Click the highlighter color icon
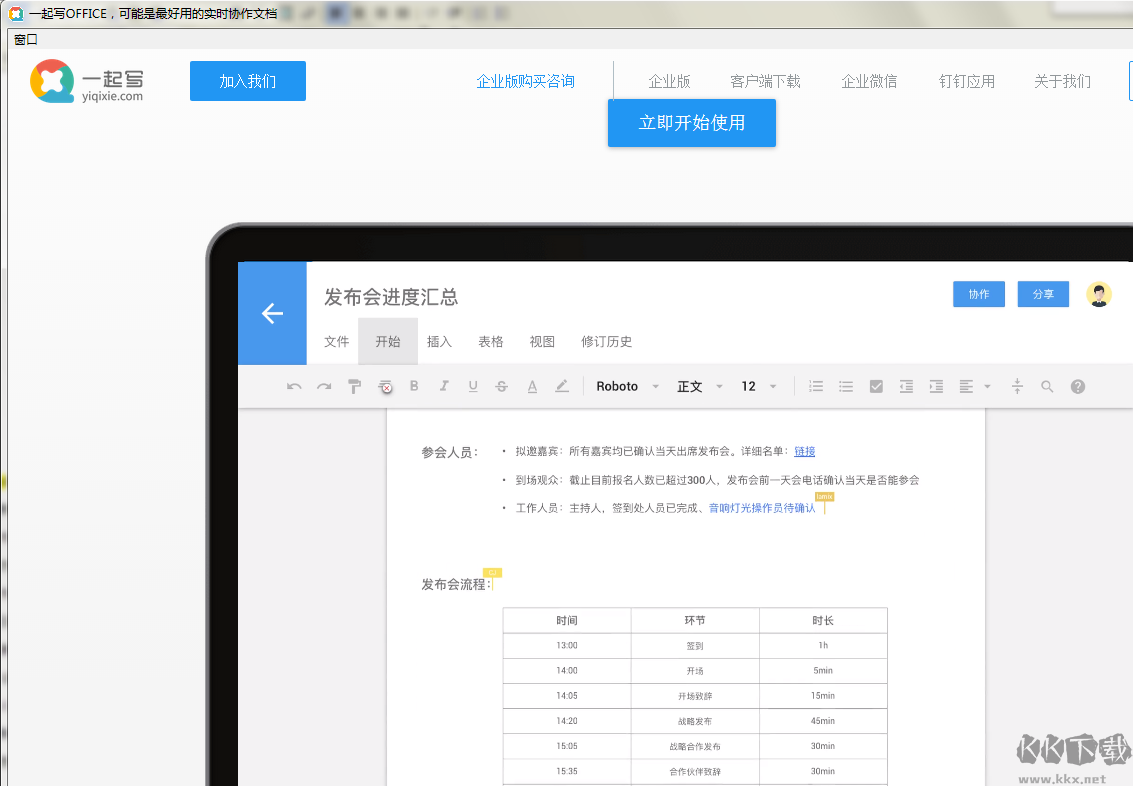1133x786 pixels. pos(561,386)
